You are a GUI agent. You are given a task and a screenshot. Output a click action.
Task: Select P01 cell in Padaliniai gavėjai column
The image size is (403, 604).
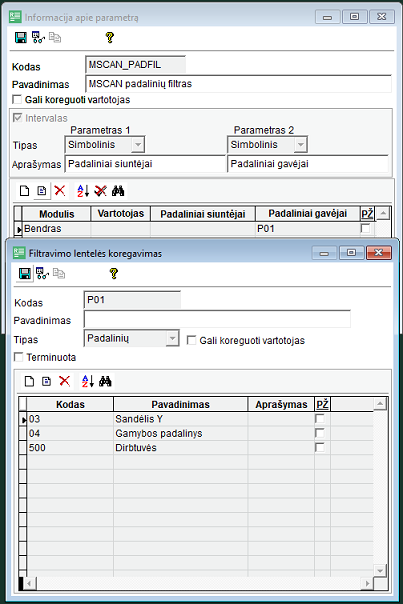(x=307, y=228)
